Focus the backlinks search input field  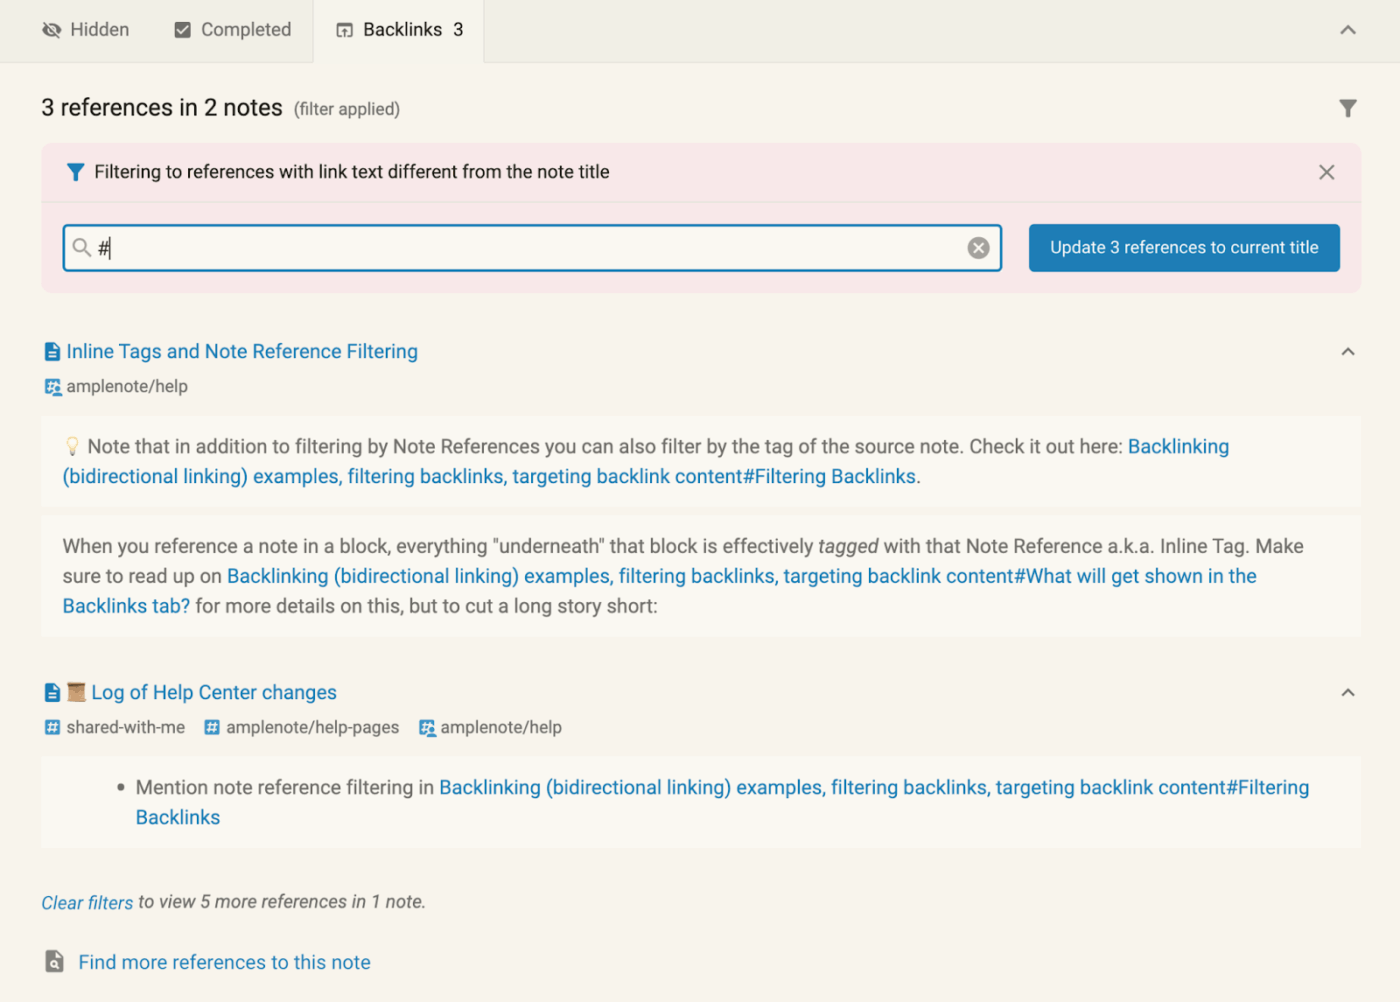530,248
